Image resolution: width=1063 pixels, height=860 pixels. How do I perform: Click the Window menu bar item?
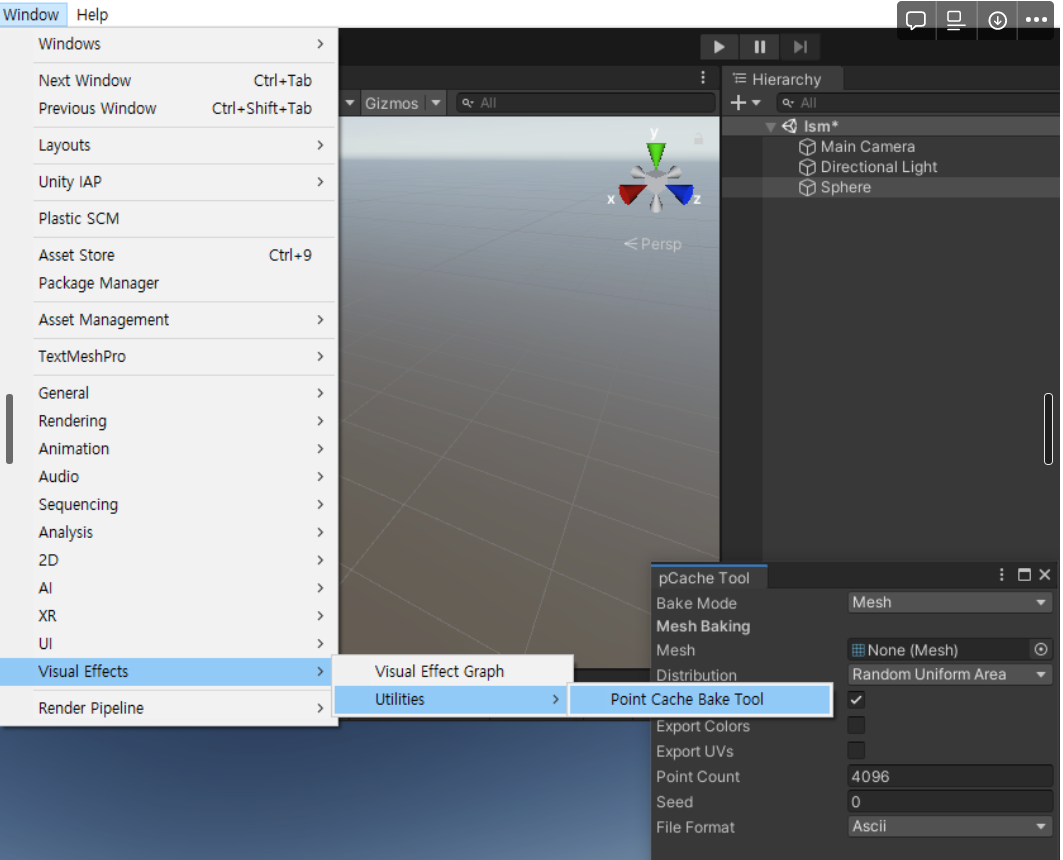[32, 14]
